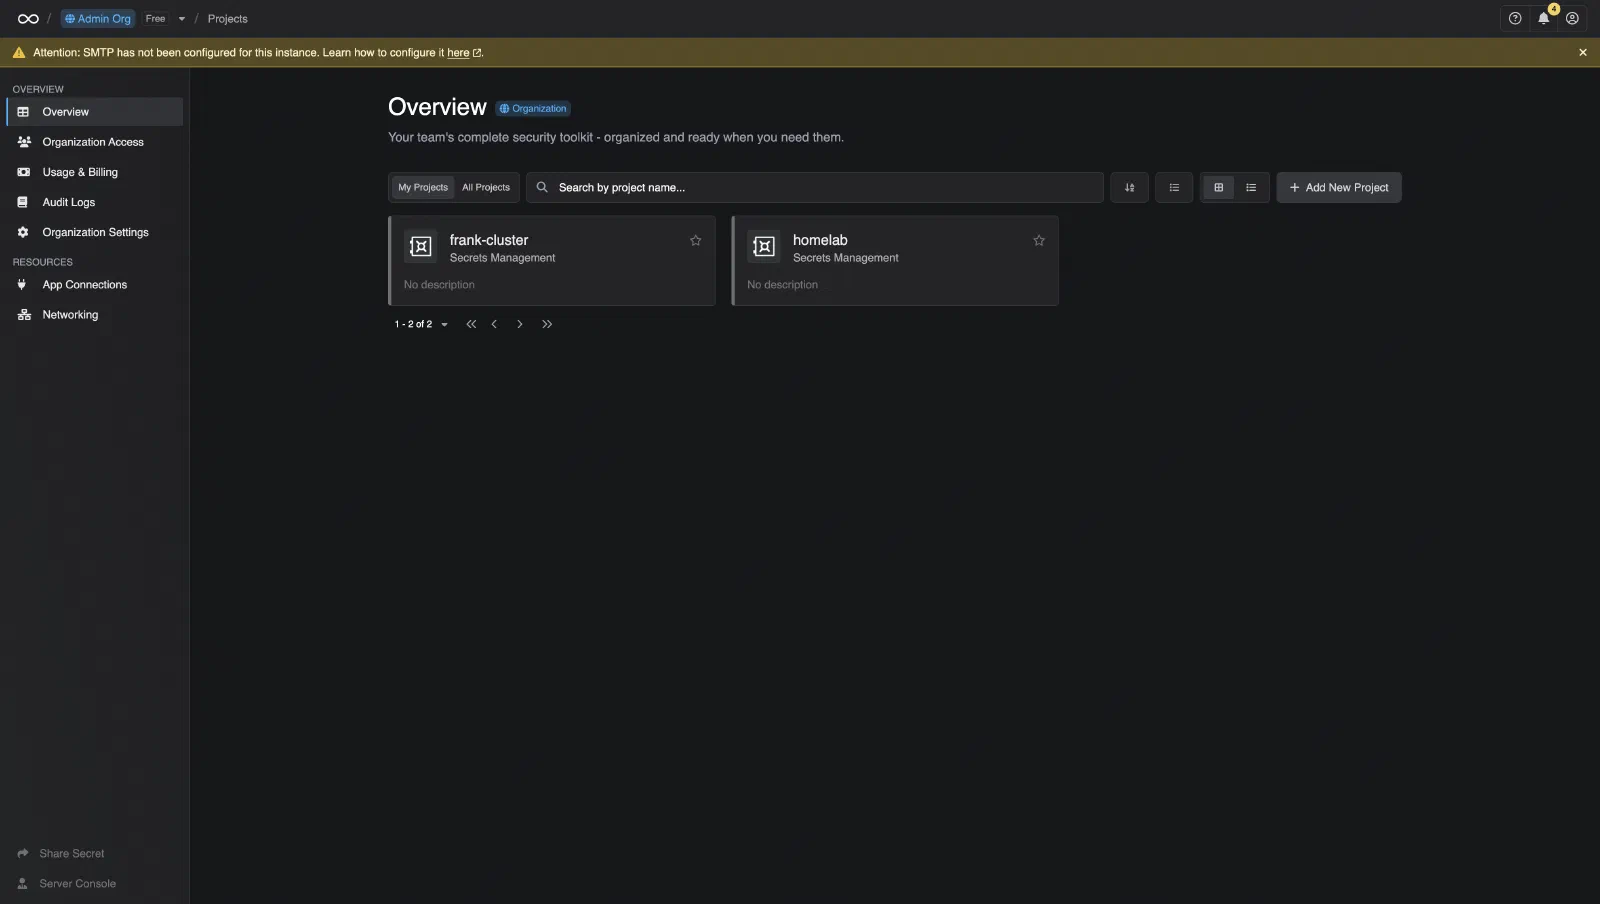Click the Free plan badge
The image size is (1600, 904).
point(155,19)
